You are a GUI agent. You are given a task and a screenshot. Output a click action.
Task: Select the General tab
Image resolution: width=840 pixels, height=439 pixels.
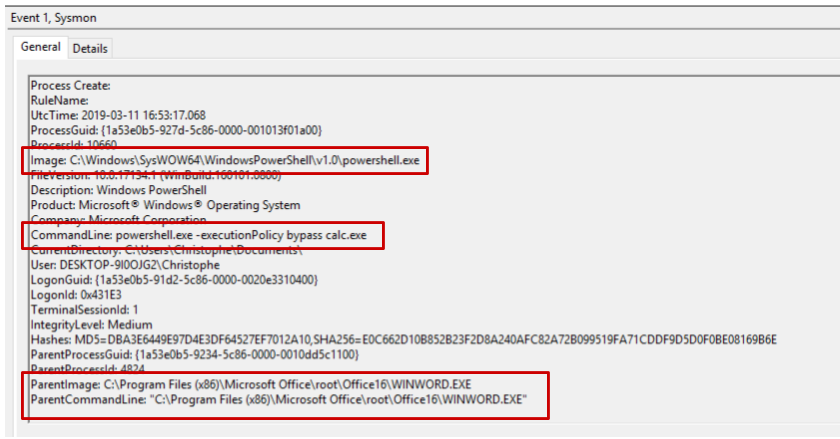pyautogui.click(x=41, y=47)
